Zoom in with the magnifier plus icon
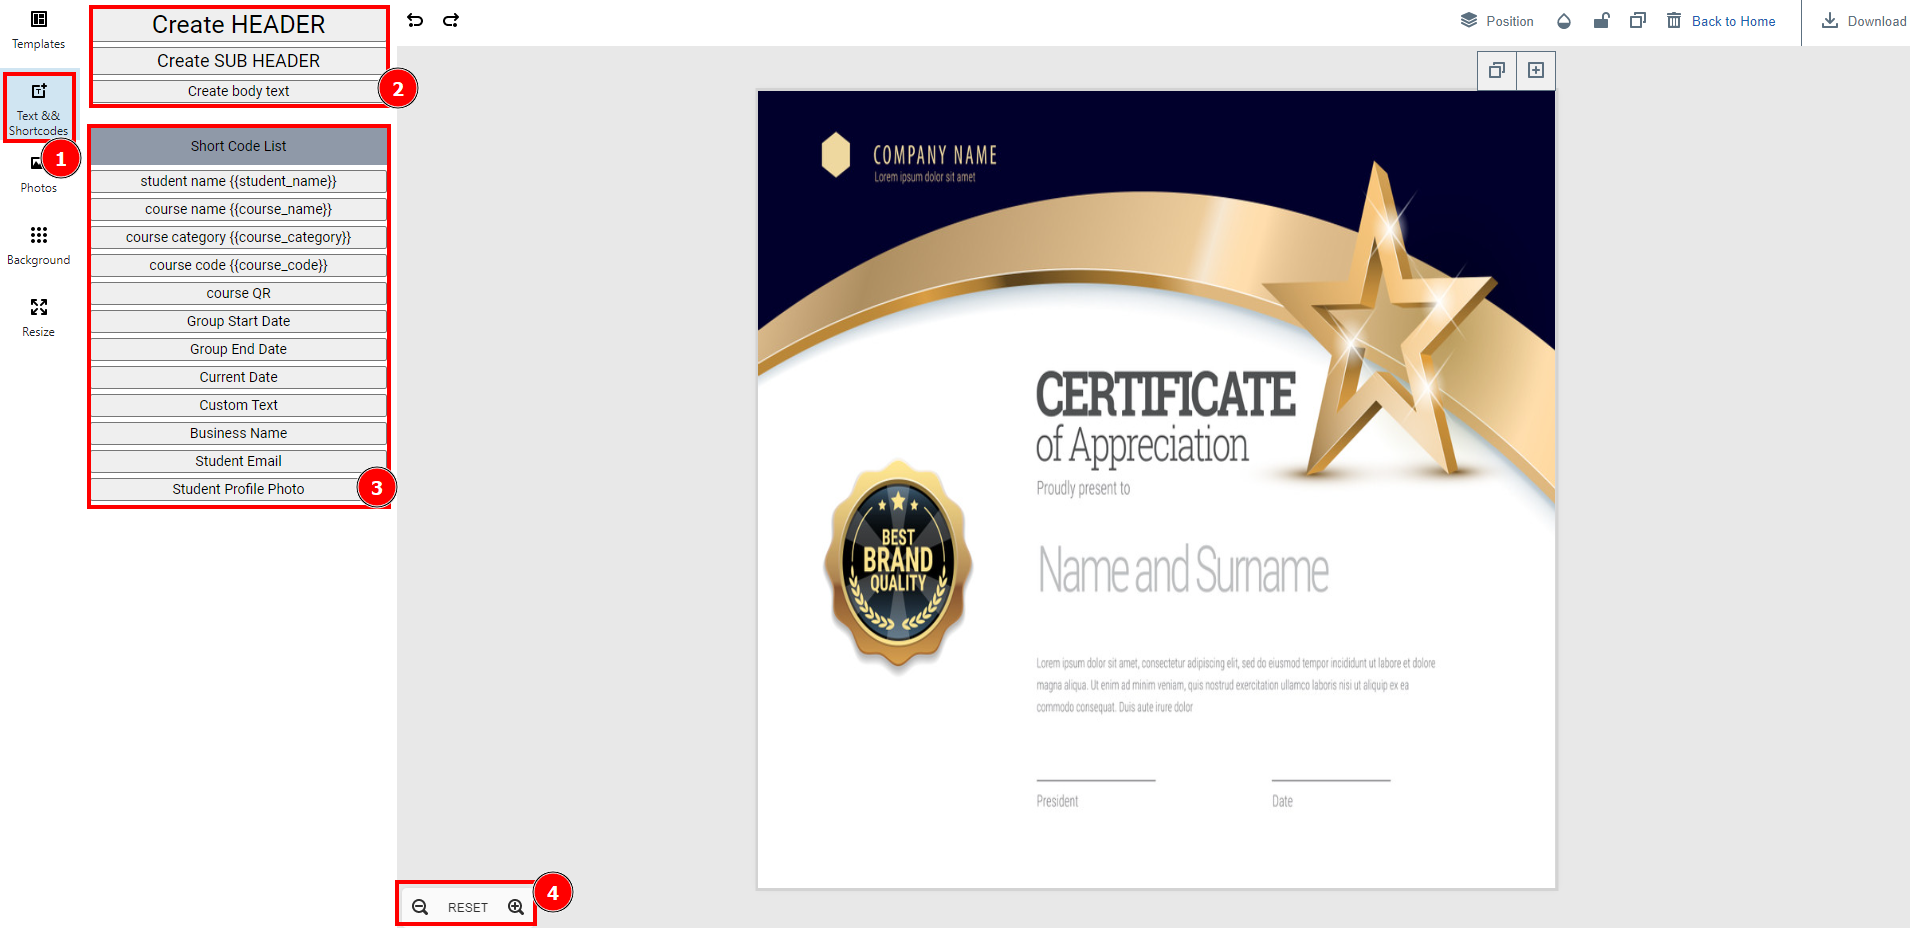Screen dimensions: 1910x928 516,907
